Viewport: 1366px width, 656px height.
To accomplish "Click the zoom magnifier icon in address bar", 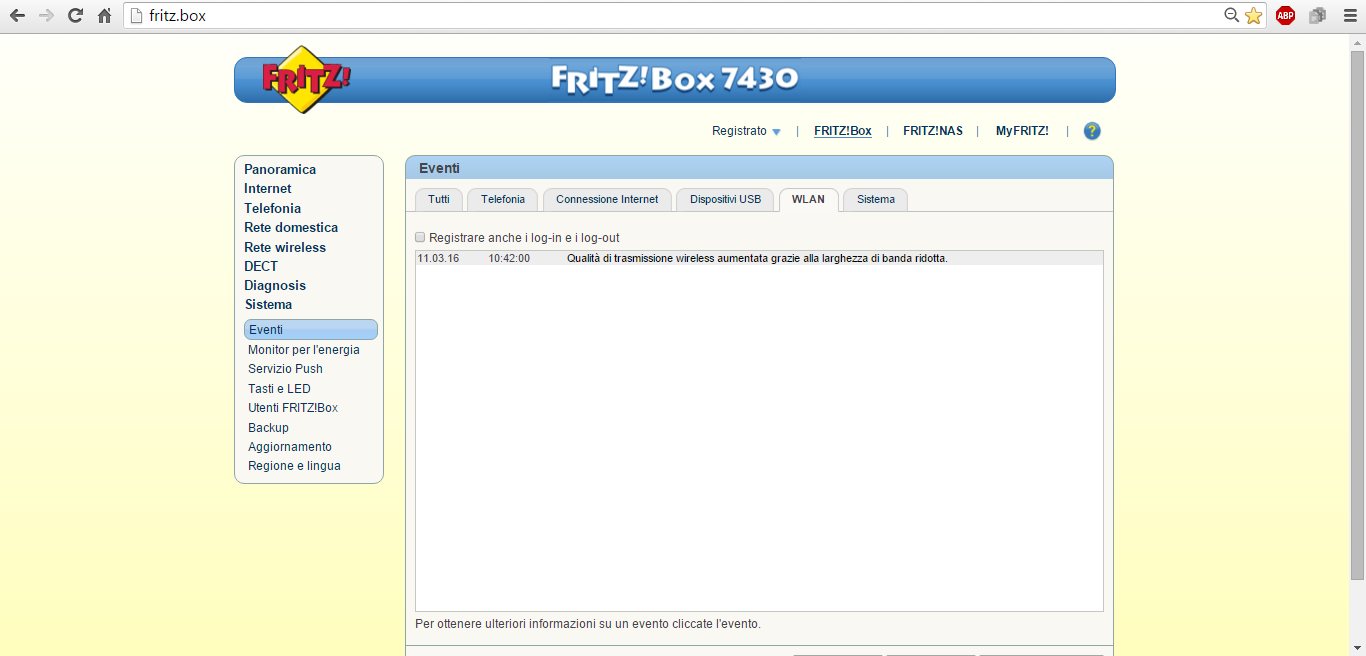I will pyautogui.click(x=1231, y=15).
